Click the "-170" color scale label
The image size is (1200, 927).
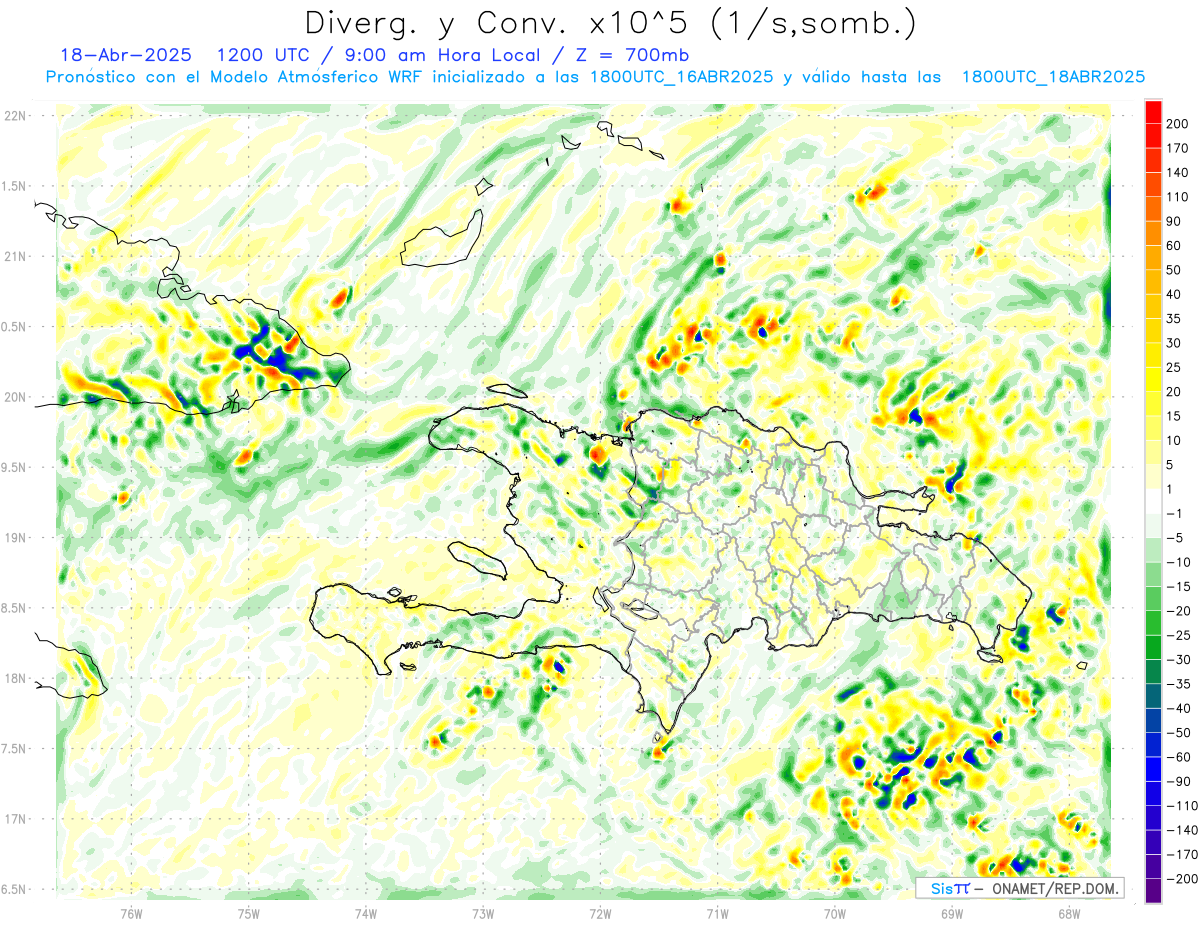click(x=1181, y=855)
